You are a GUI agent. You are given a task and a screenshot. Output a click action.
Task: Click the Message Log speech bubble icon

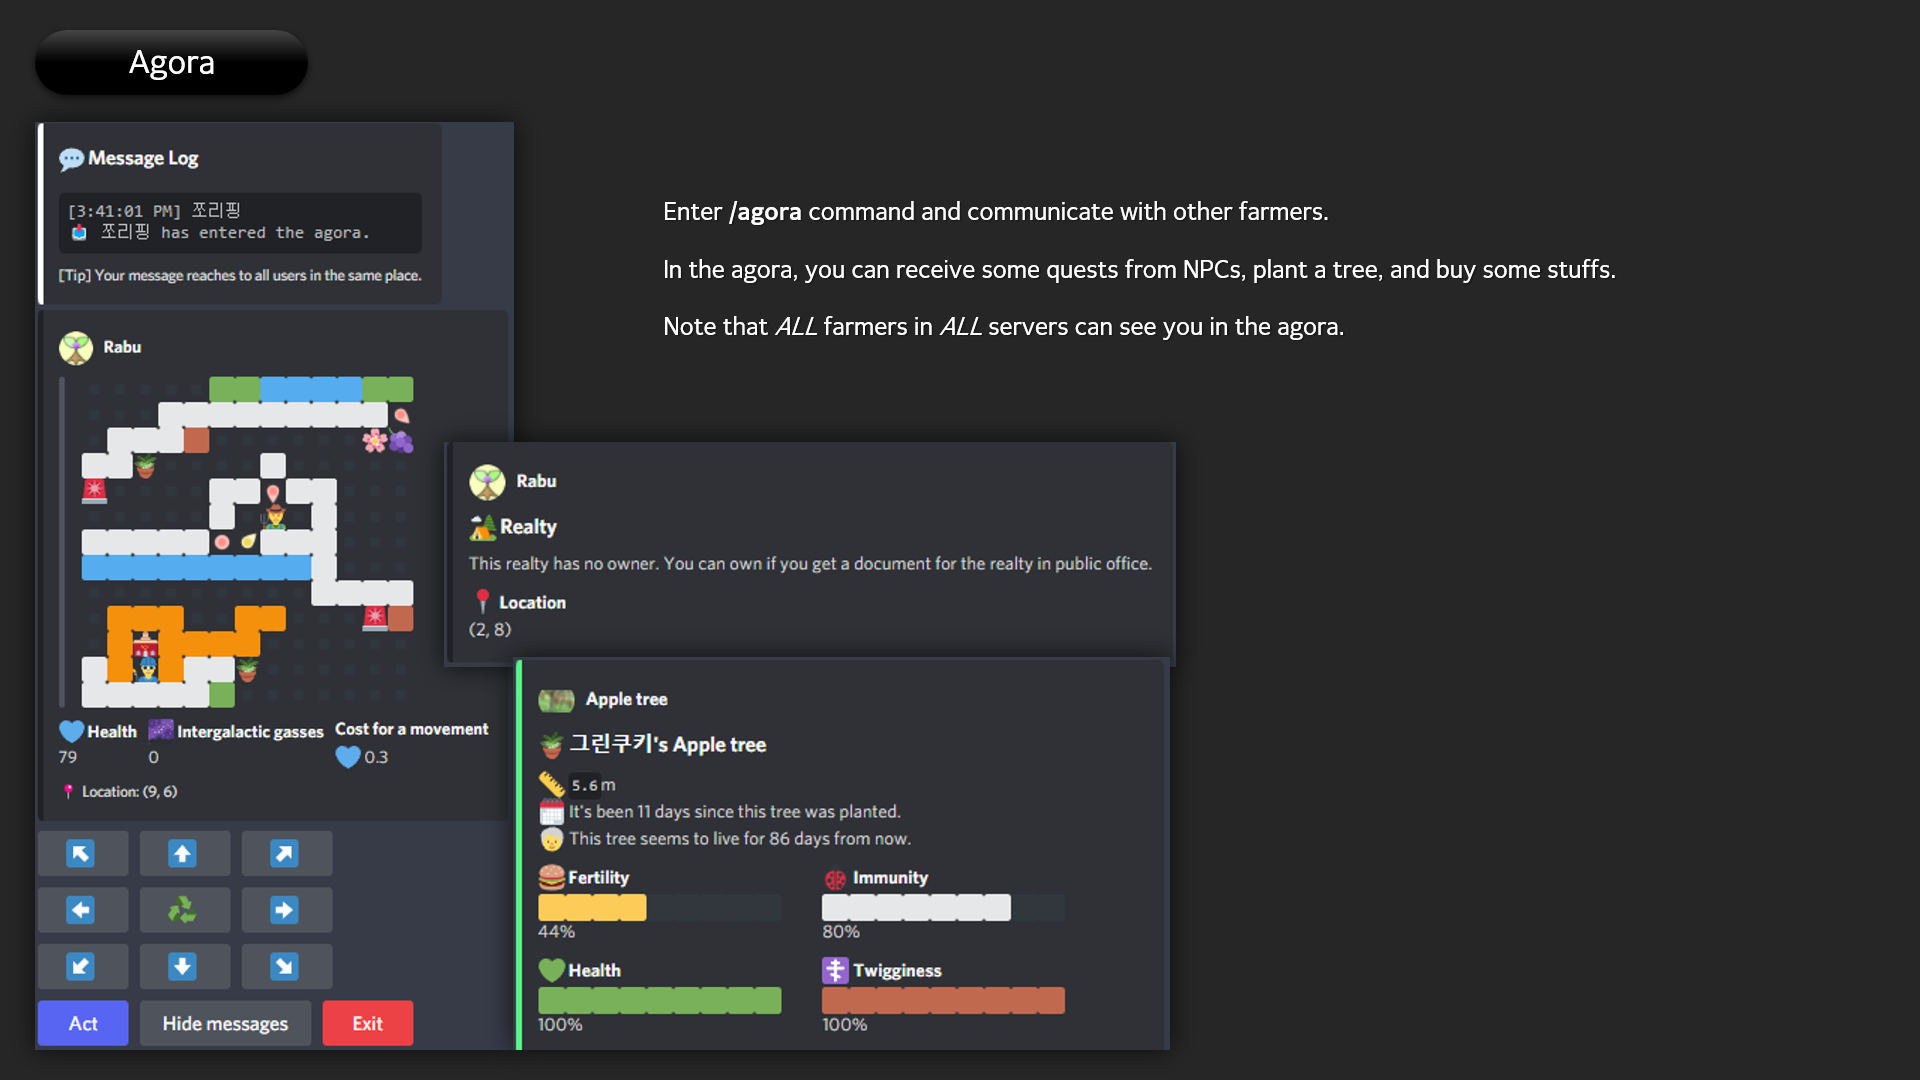71,159
